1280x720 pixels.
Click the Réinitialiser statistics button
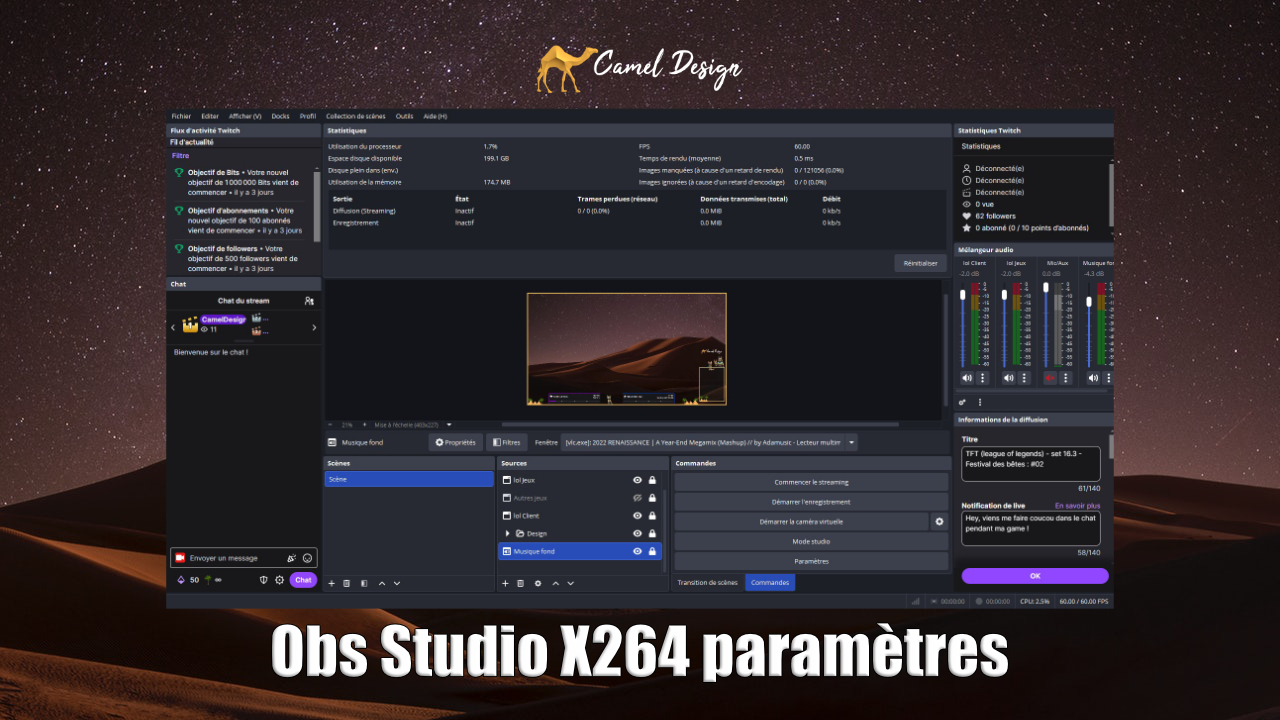click(x=920, y=263)
